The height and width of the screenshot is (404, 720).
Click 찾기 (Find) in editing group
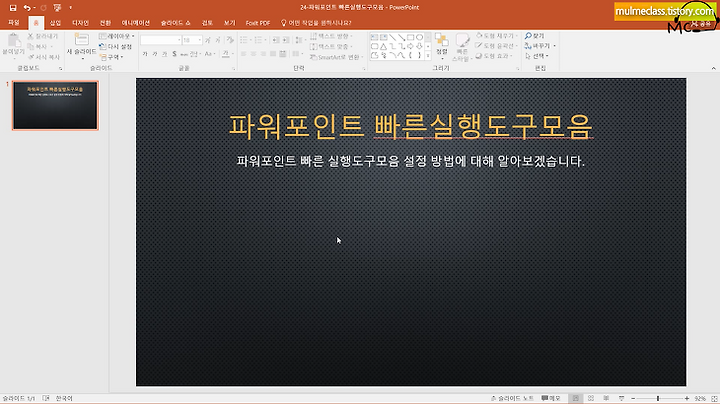[535, 36]
